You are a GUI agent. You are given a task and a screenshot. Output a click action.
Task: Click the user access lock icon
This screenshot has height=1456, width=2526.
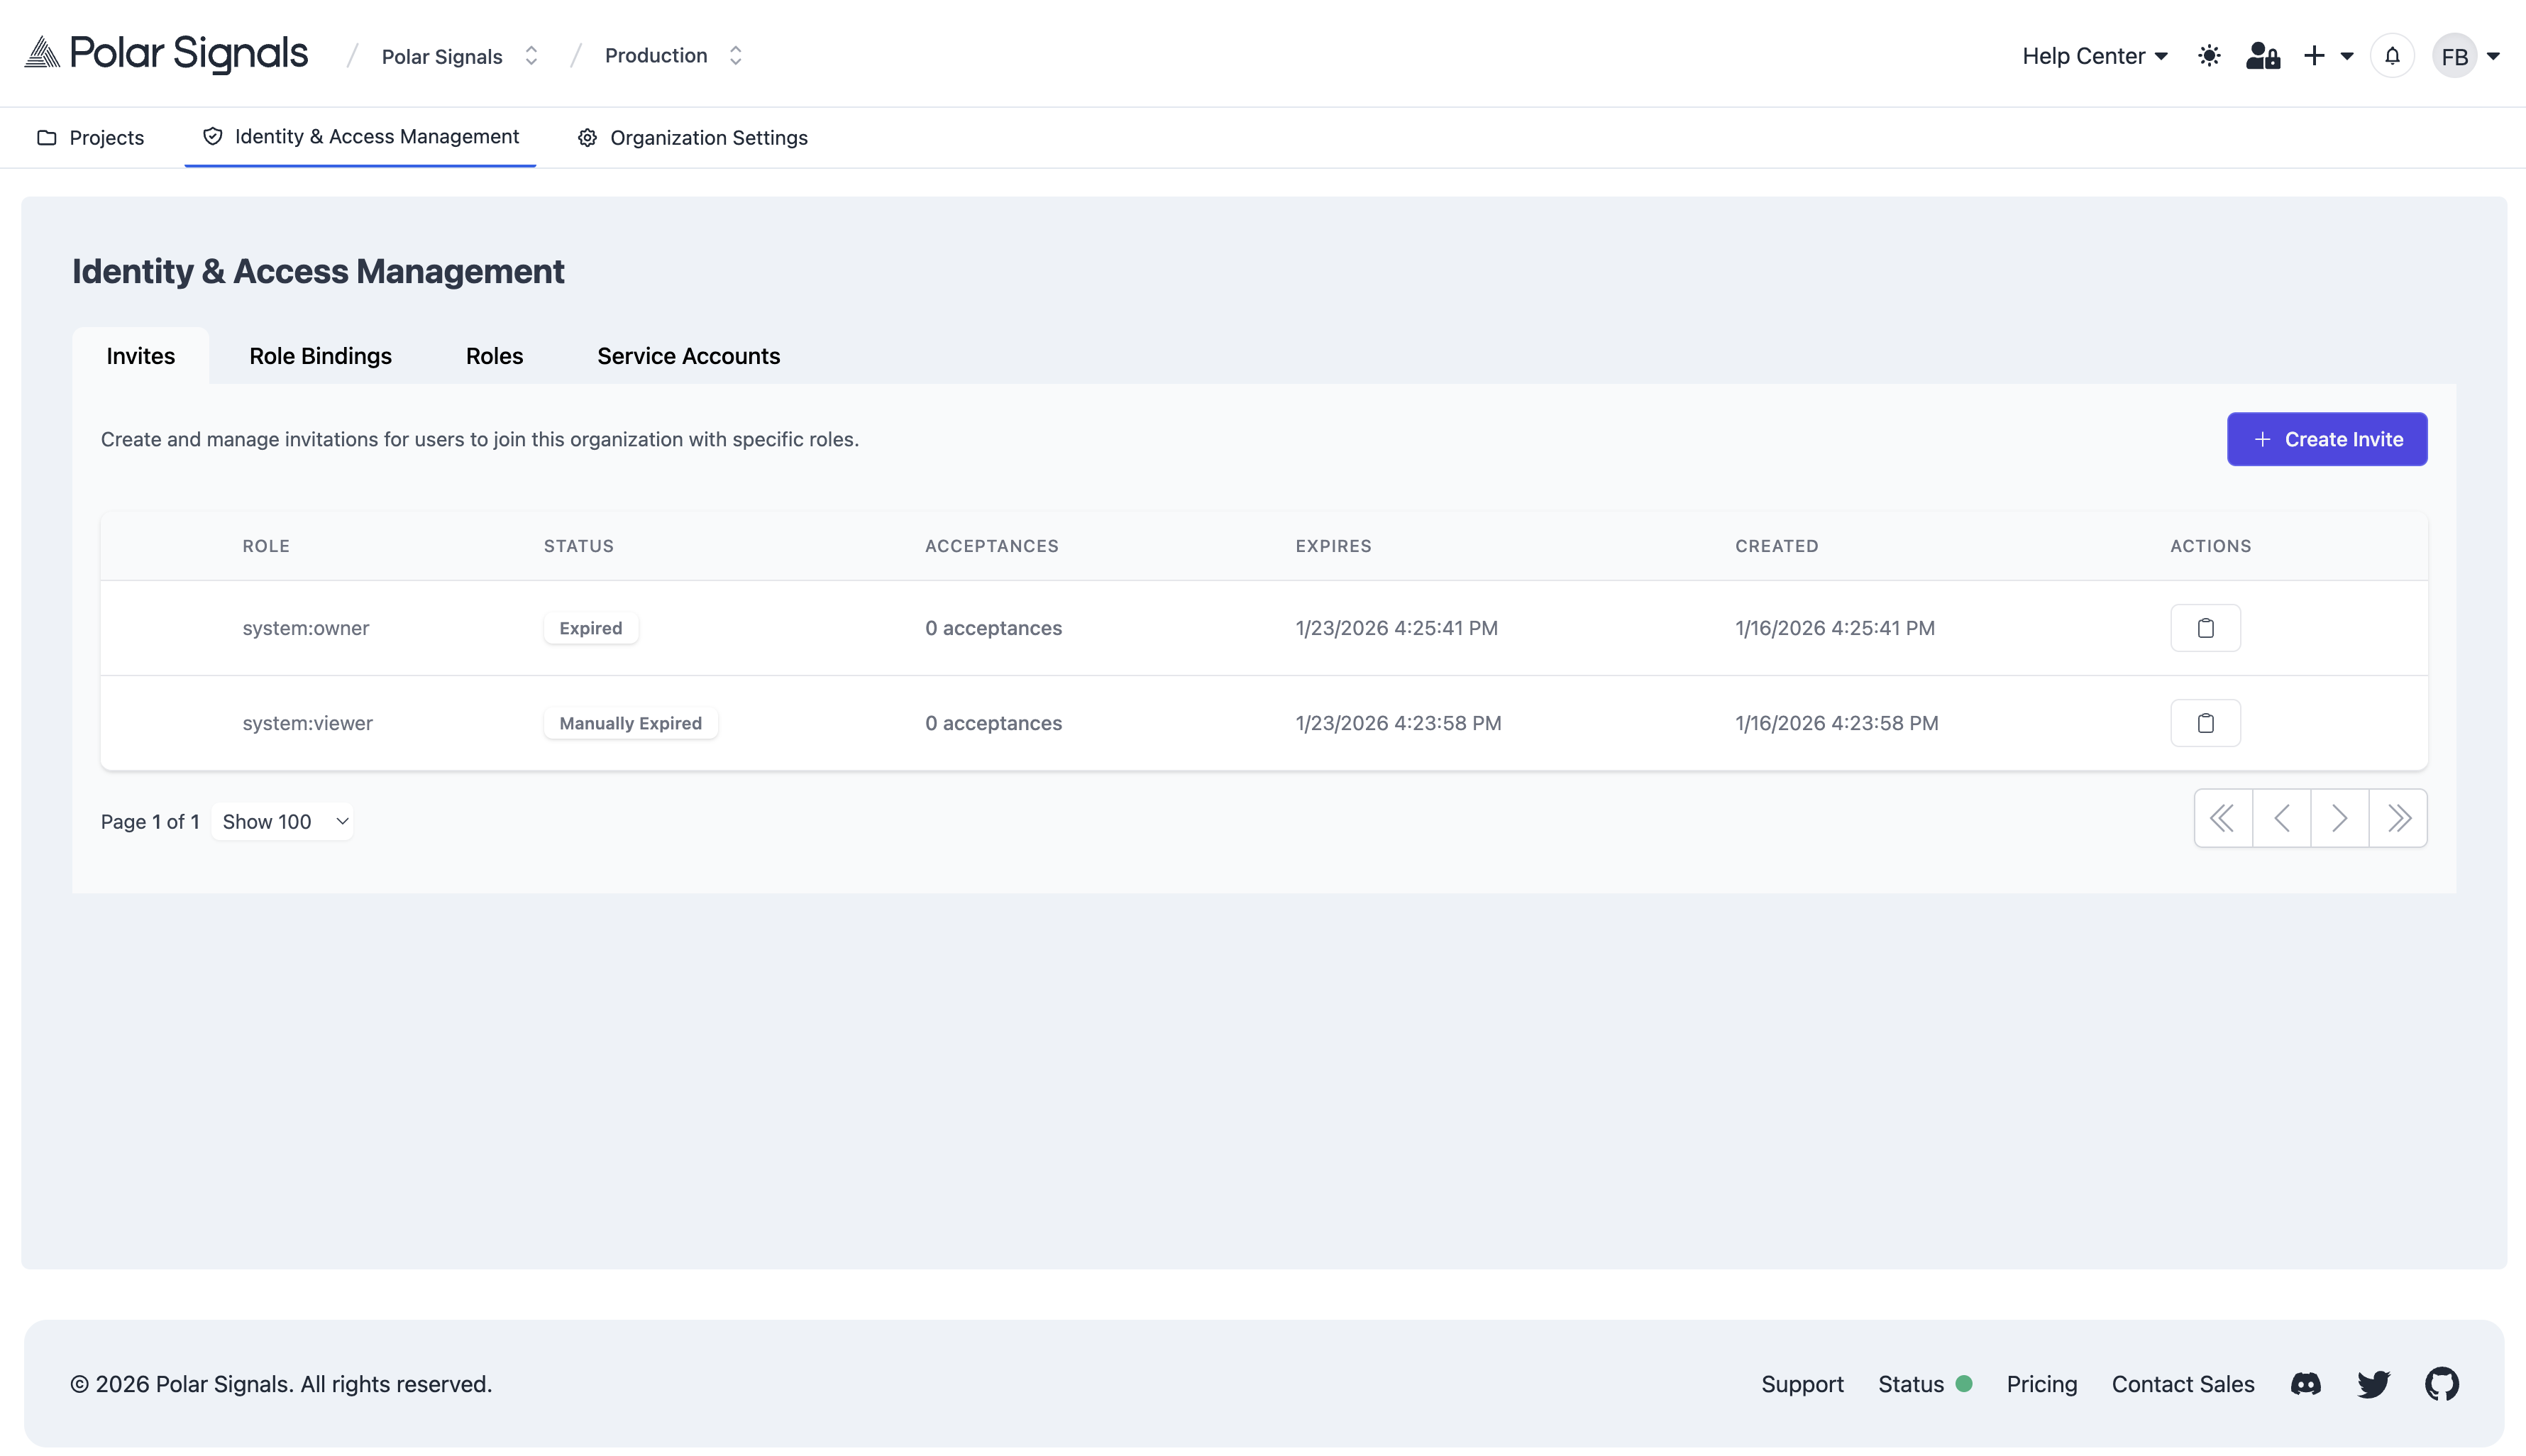2262,56
